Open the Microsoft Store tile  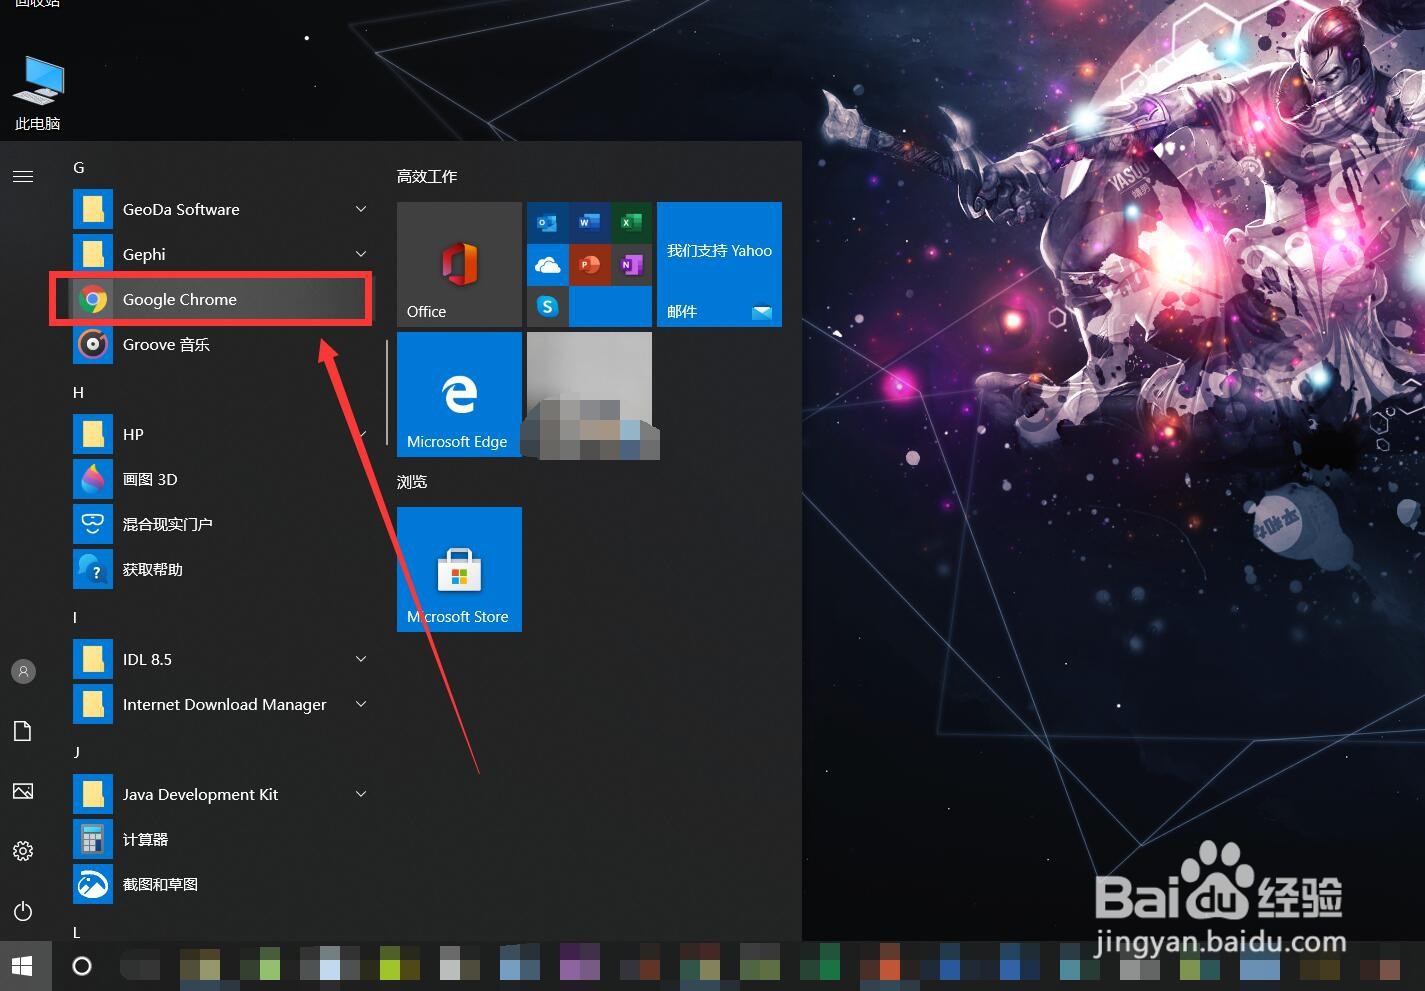(x=459, y=569)
